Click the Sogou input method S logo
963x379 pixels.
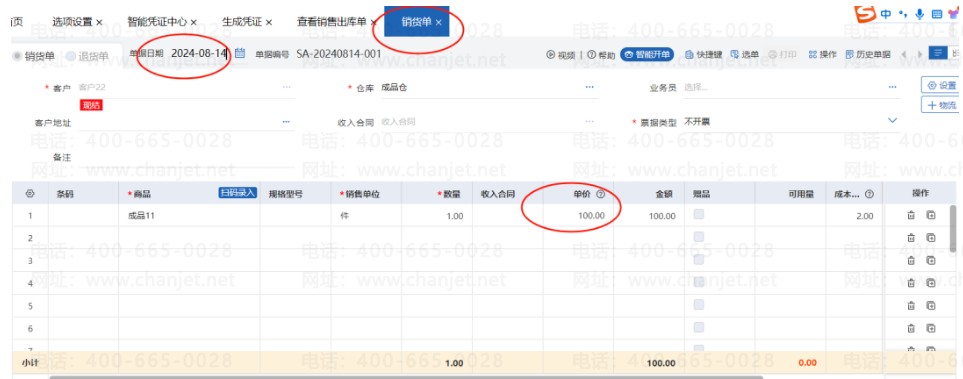pyautogui.click(x=865, y=14)
